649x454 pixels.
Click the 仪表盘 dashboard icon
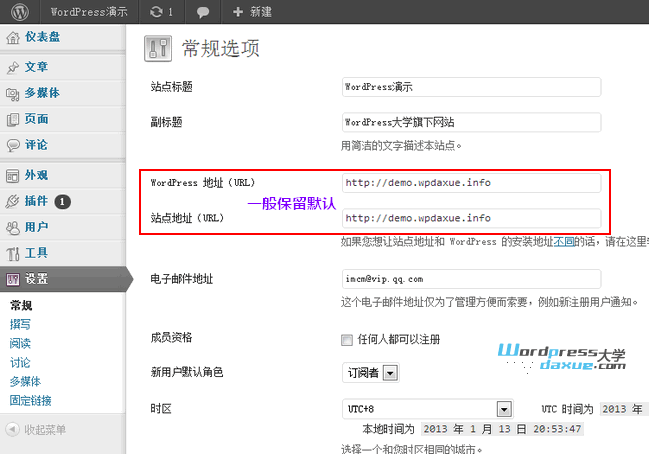[13, 39]
